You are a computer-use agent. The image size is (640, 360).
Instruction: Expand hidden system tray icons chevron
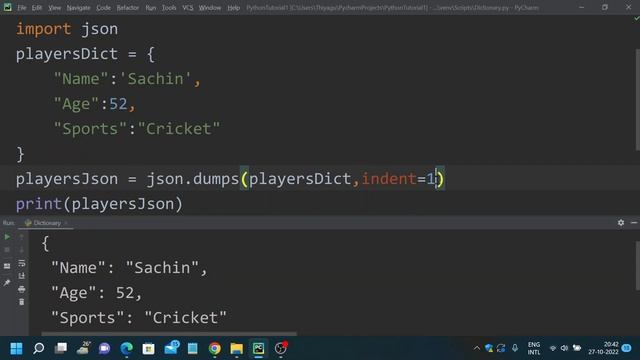[x=477, y=348]
